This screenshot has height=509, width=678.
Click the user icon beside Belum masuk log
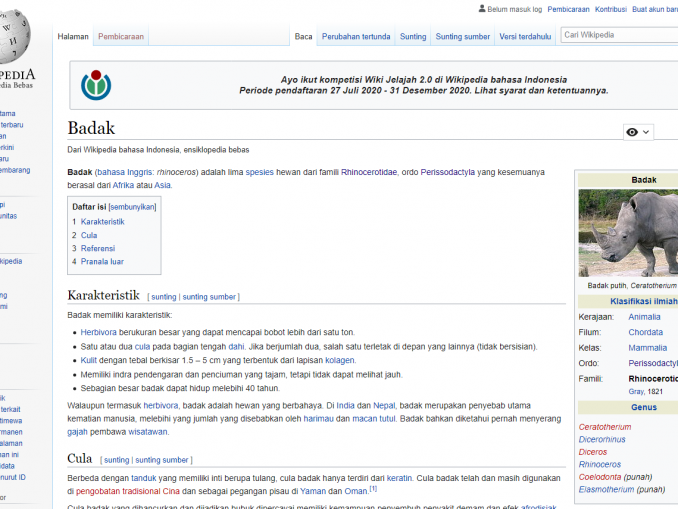pos(482,9)
